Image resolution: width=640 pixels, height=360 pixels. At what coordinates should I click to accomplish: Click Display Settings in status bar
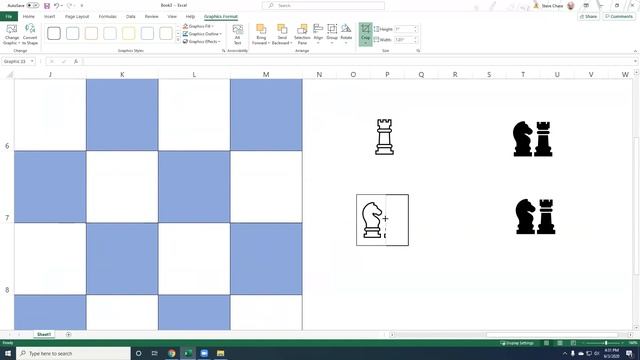pyautogui.click(x=517, y=343)
